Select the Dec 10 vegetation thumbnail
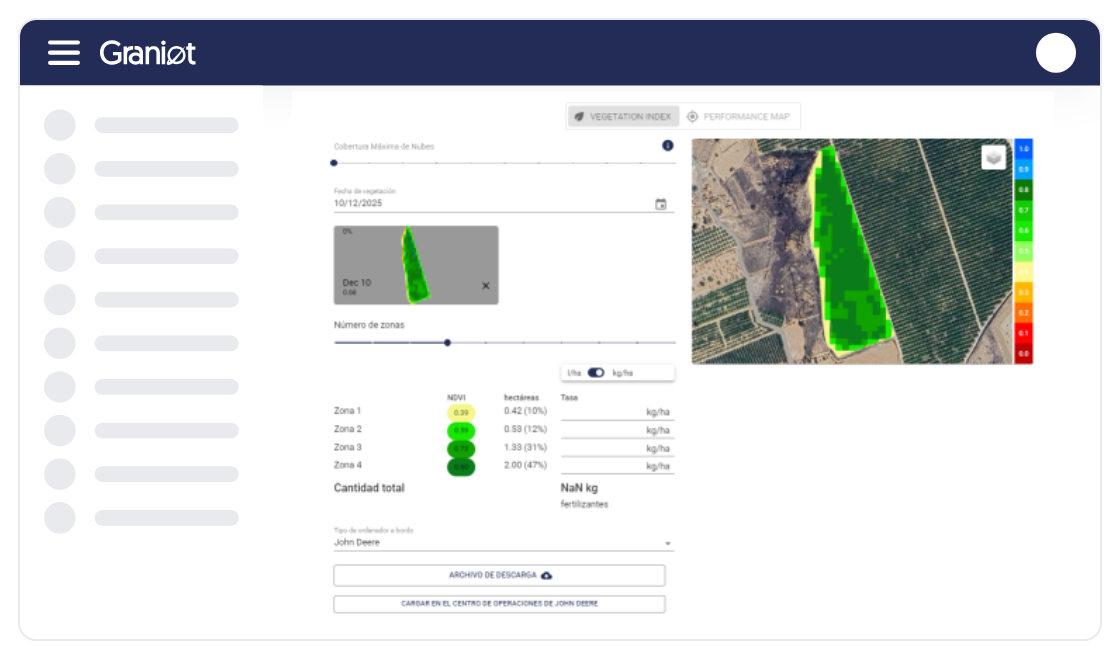Image resolution: width=1120 pixels, height=659 pixels. tap(415, 265)
